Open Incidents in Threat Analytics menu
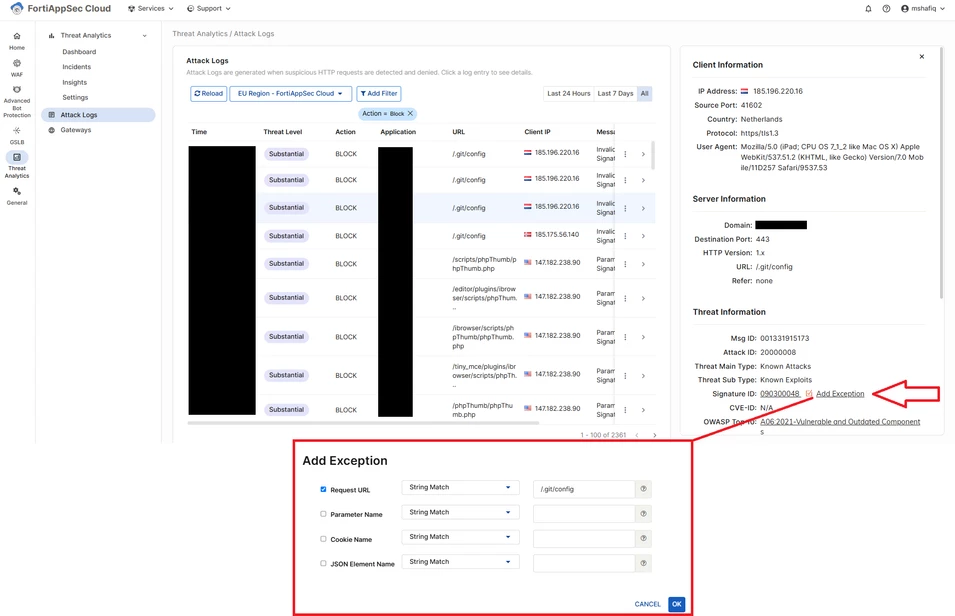This screenshot has height=616, width=955. (x=77, y=67)
